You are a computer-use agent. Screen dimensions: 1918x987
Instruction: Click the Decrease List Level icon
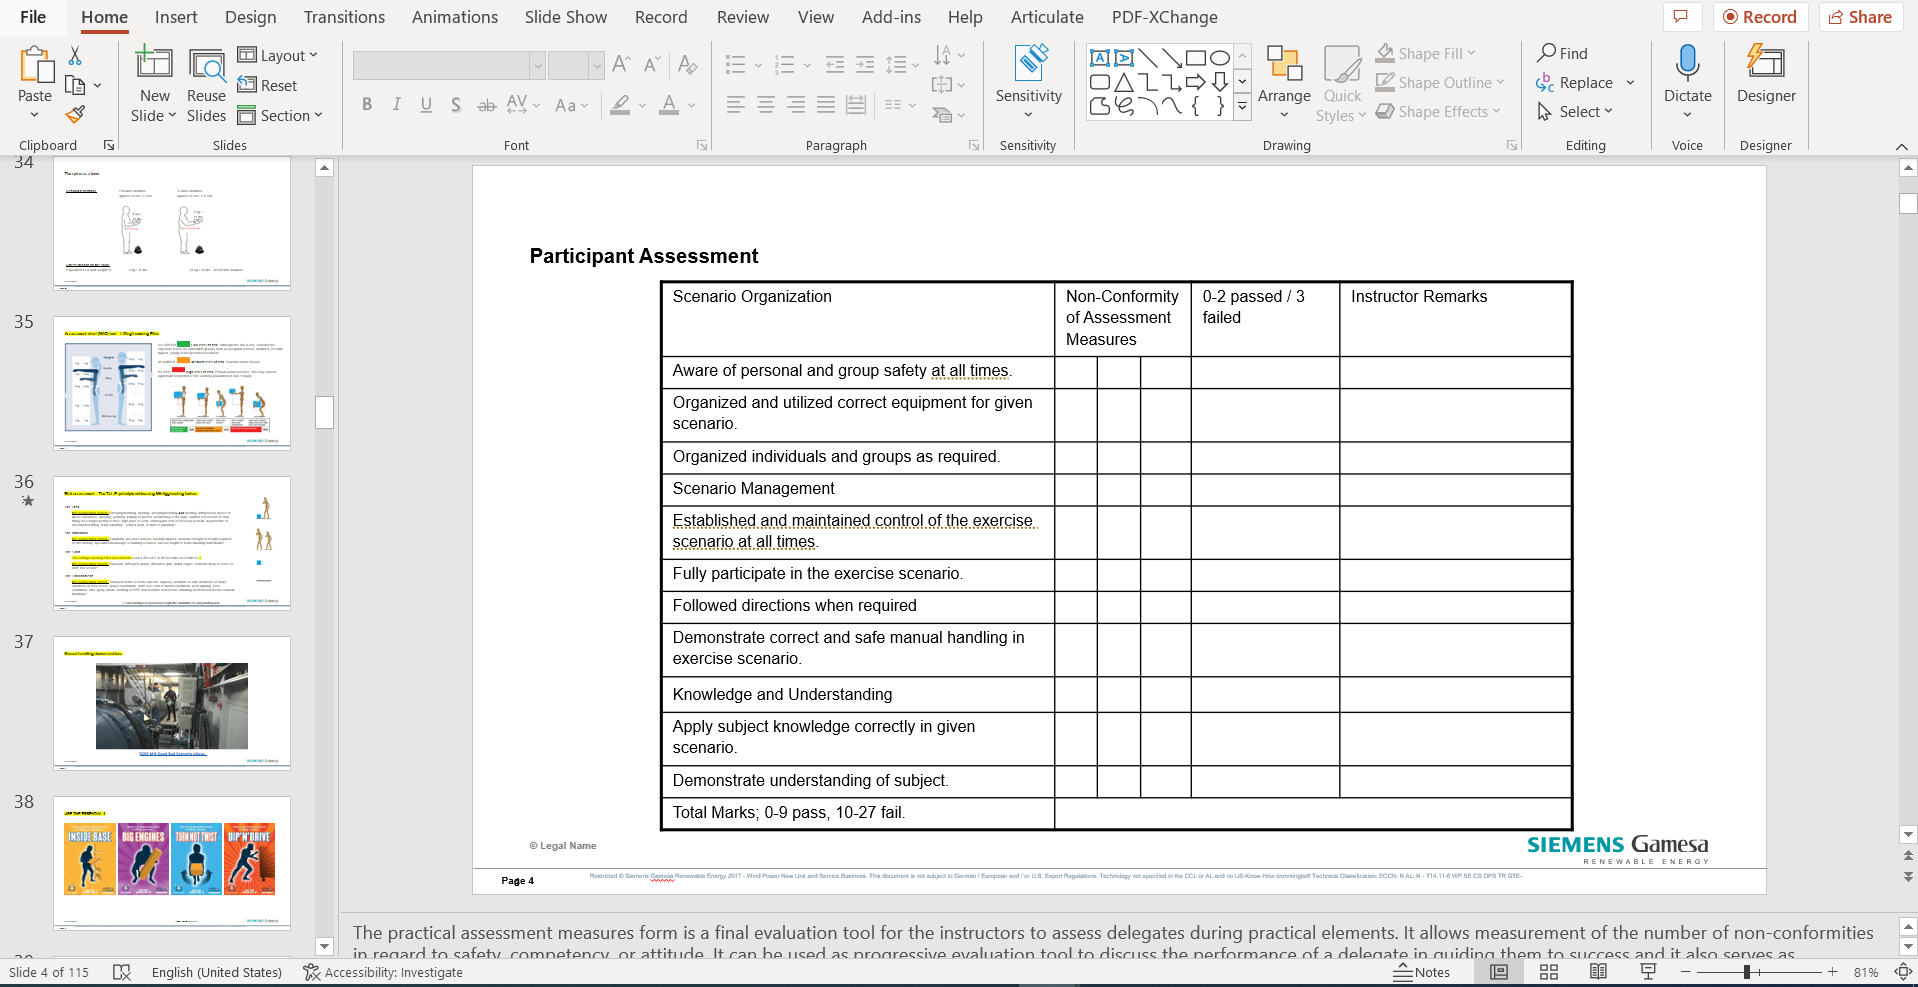coord(835,65)
